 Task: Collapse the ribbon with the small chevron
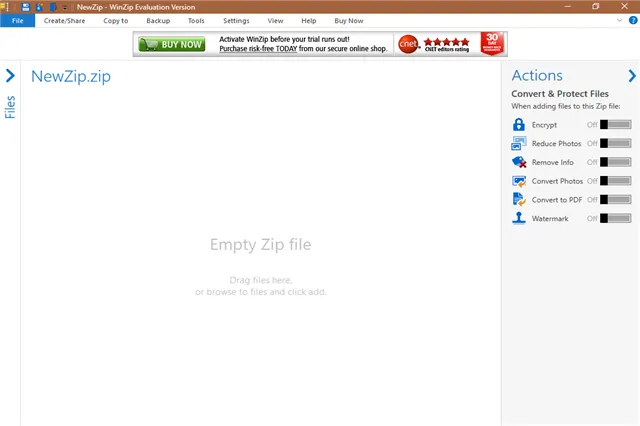(x=619, y=20)
